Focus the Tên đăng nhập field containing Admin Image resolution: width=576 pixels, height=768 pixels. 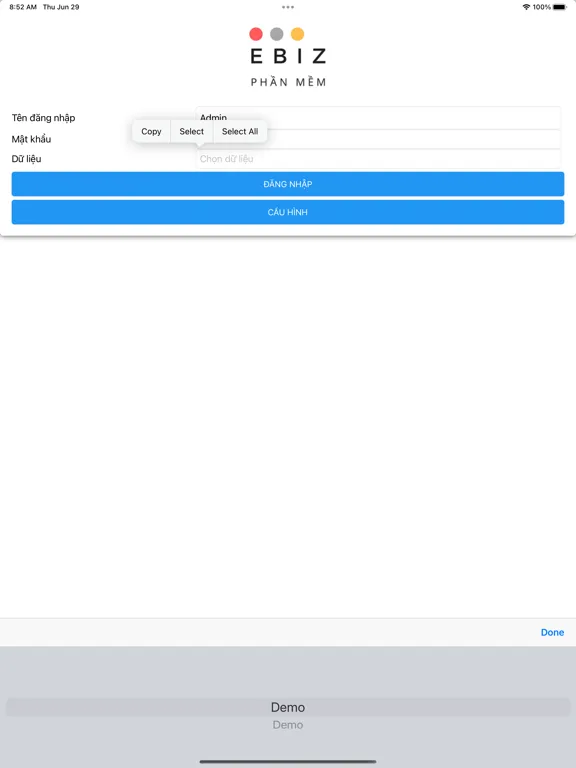[x=378, y=118]
